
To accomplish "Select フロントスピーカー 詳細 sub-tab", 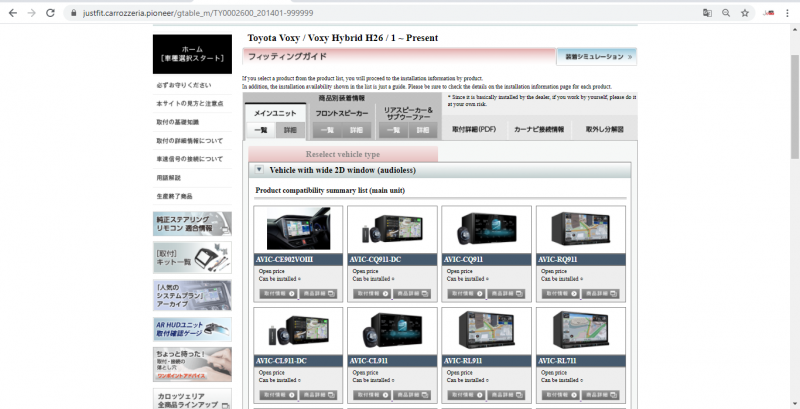I will 357,131.
